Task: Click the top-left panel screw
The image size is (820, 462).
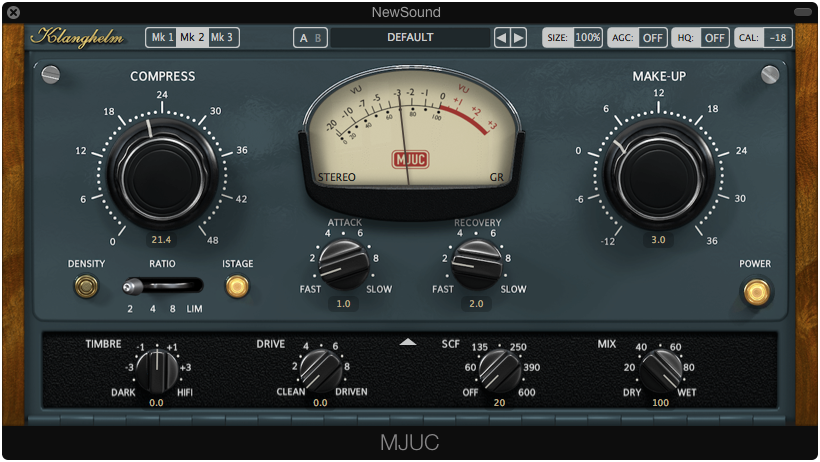Action: (x=51, y=74)
